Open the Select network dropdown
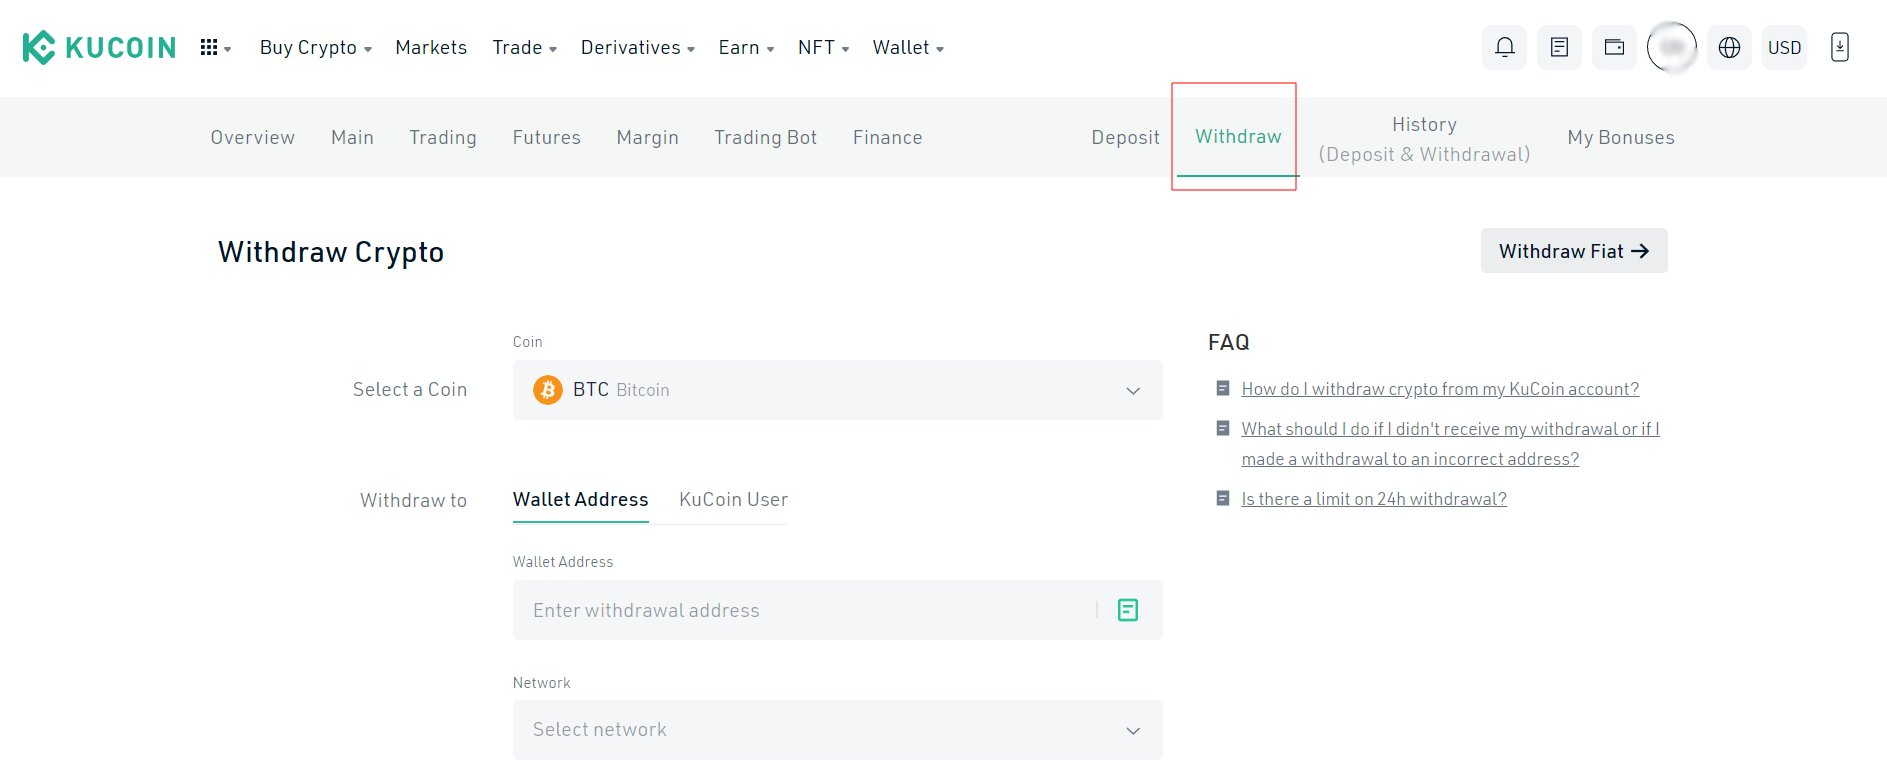The image size is (1887, 784). (x=837, y=730)
